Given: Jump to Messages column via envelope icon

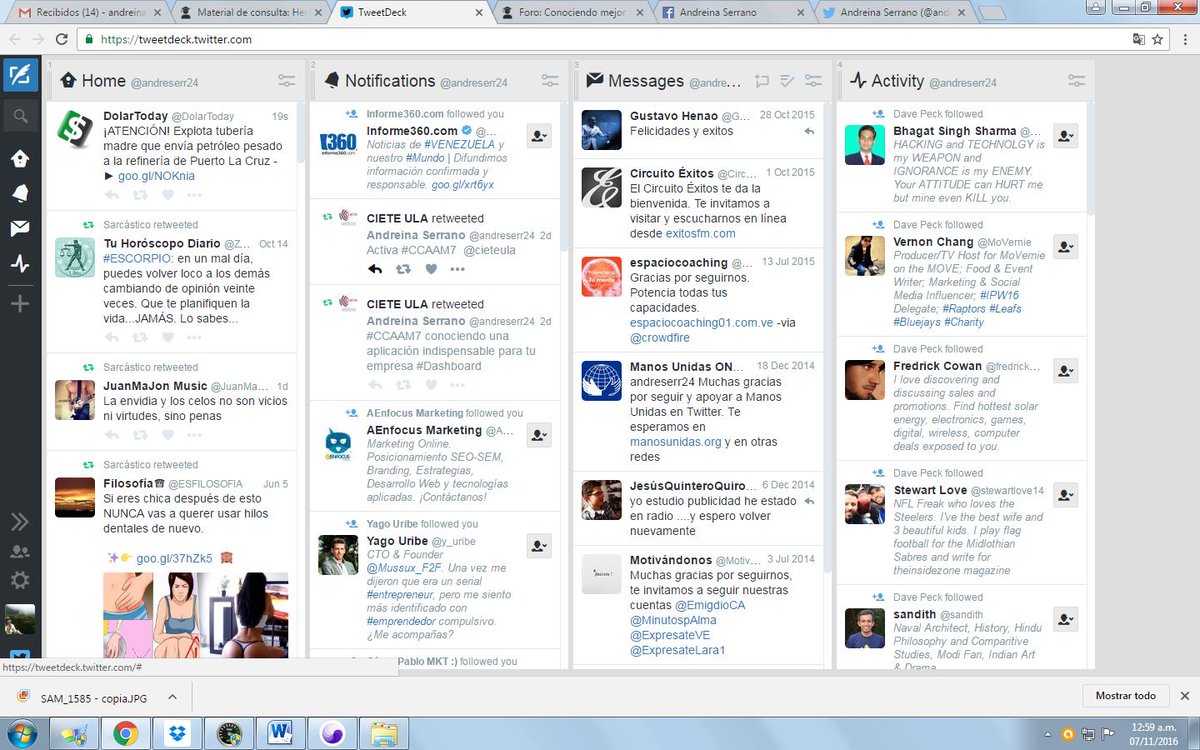Looking at the screenshot, I should click(20, 229).
